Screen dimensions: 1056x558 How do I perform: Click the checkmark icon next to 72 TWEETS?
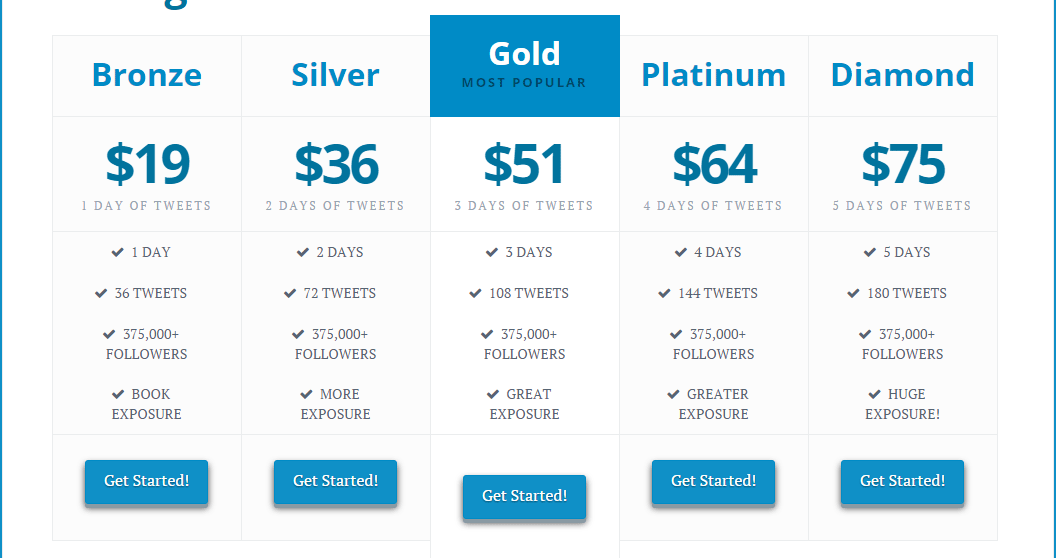(x=290, y=294)
